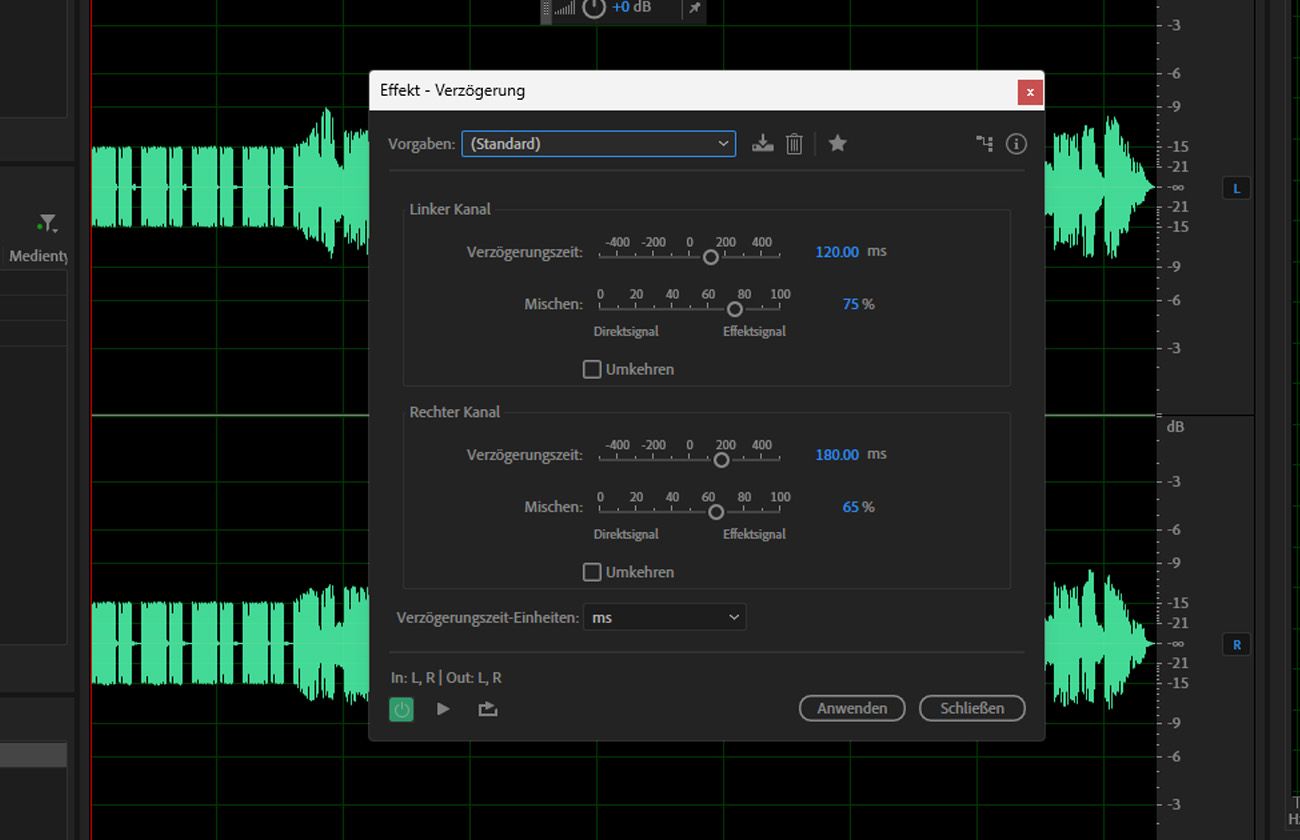Open the Verzögerungszeit-Einheiten dropdown
This screenshot has width=1300, height=840.
pyautogui.click(x=664, y=618)
